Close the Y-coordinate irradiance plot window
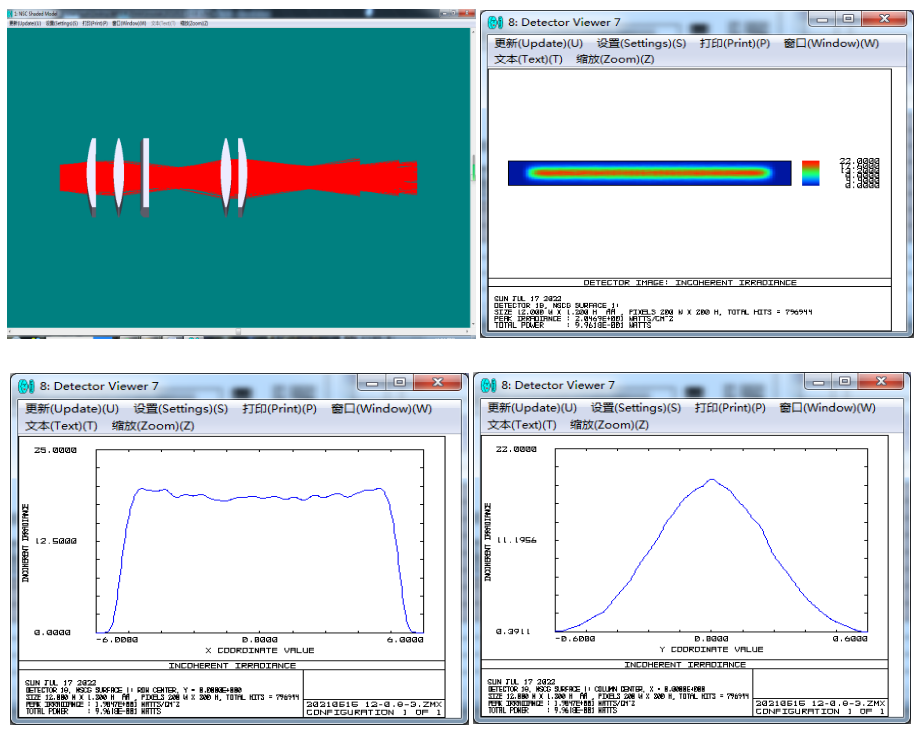923x732 pixels. [882, 383]
